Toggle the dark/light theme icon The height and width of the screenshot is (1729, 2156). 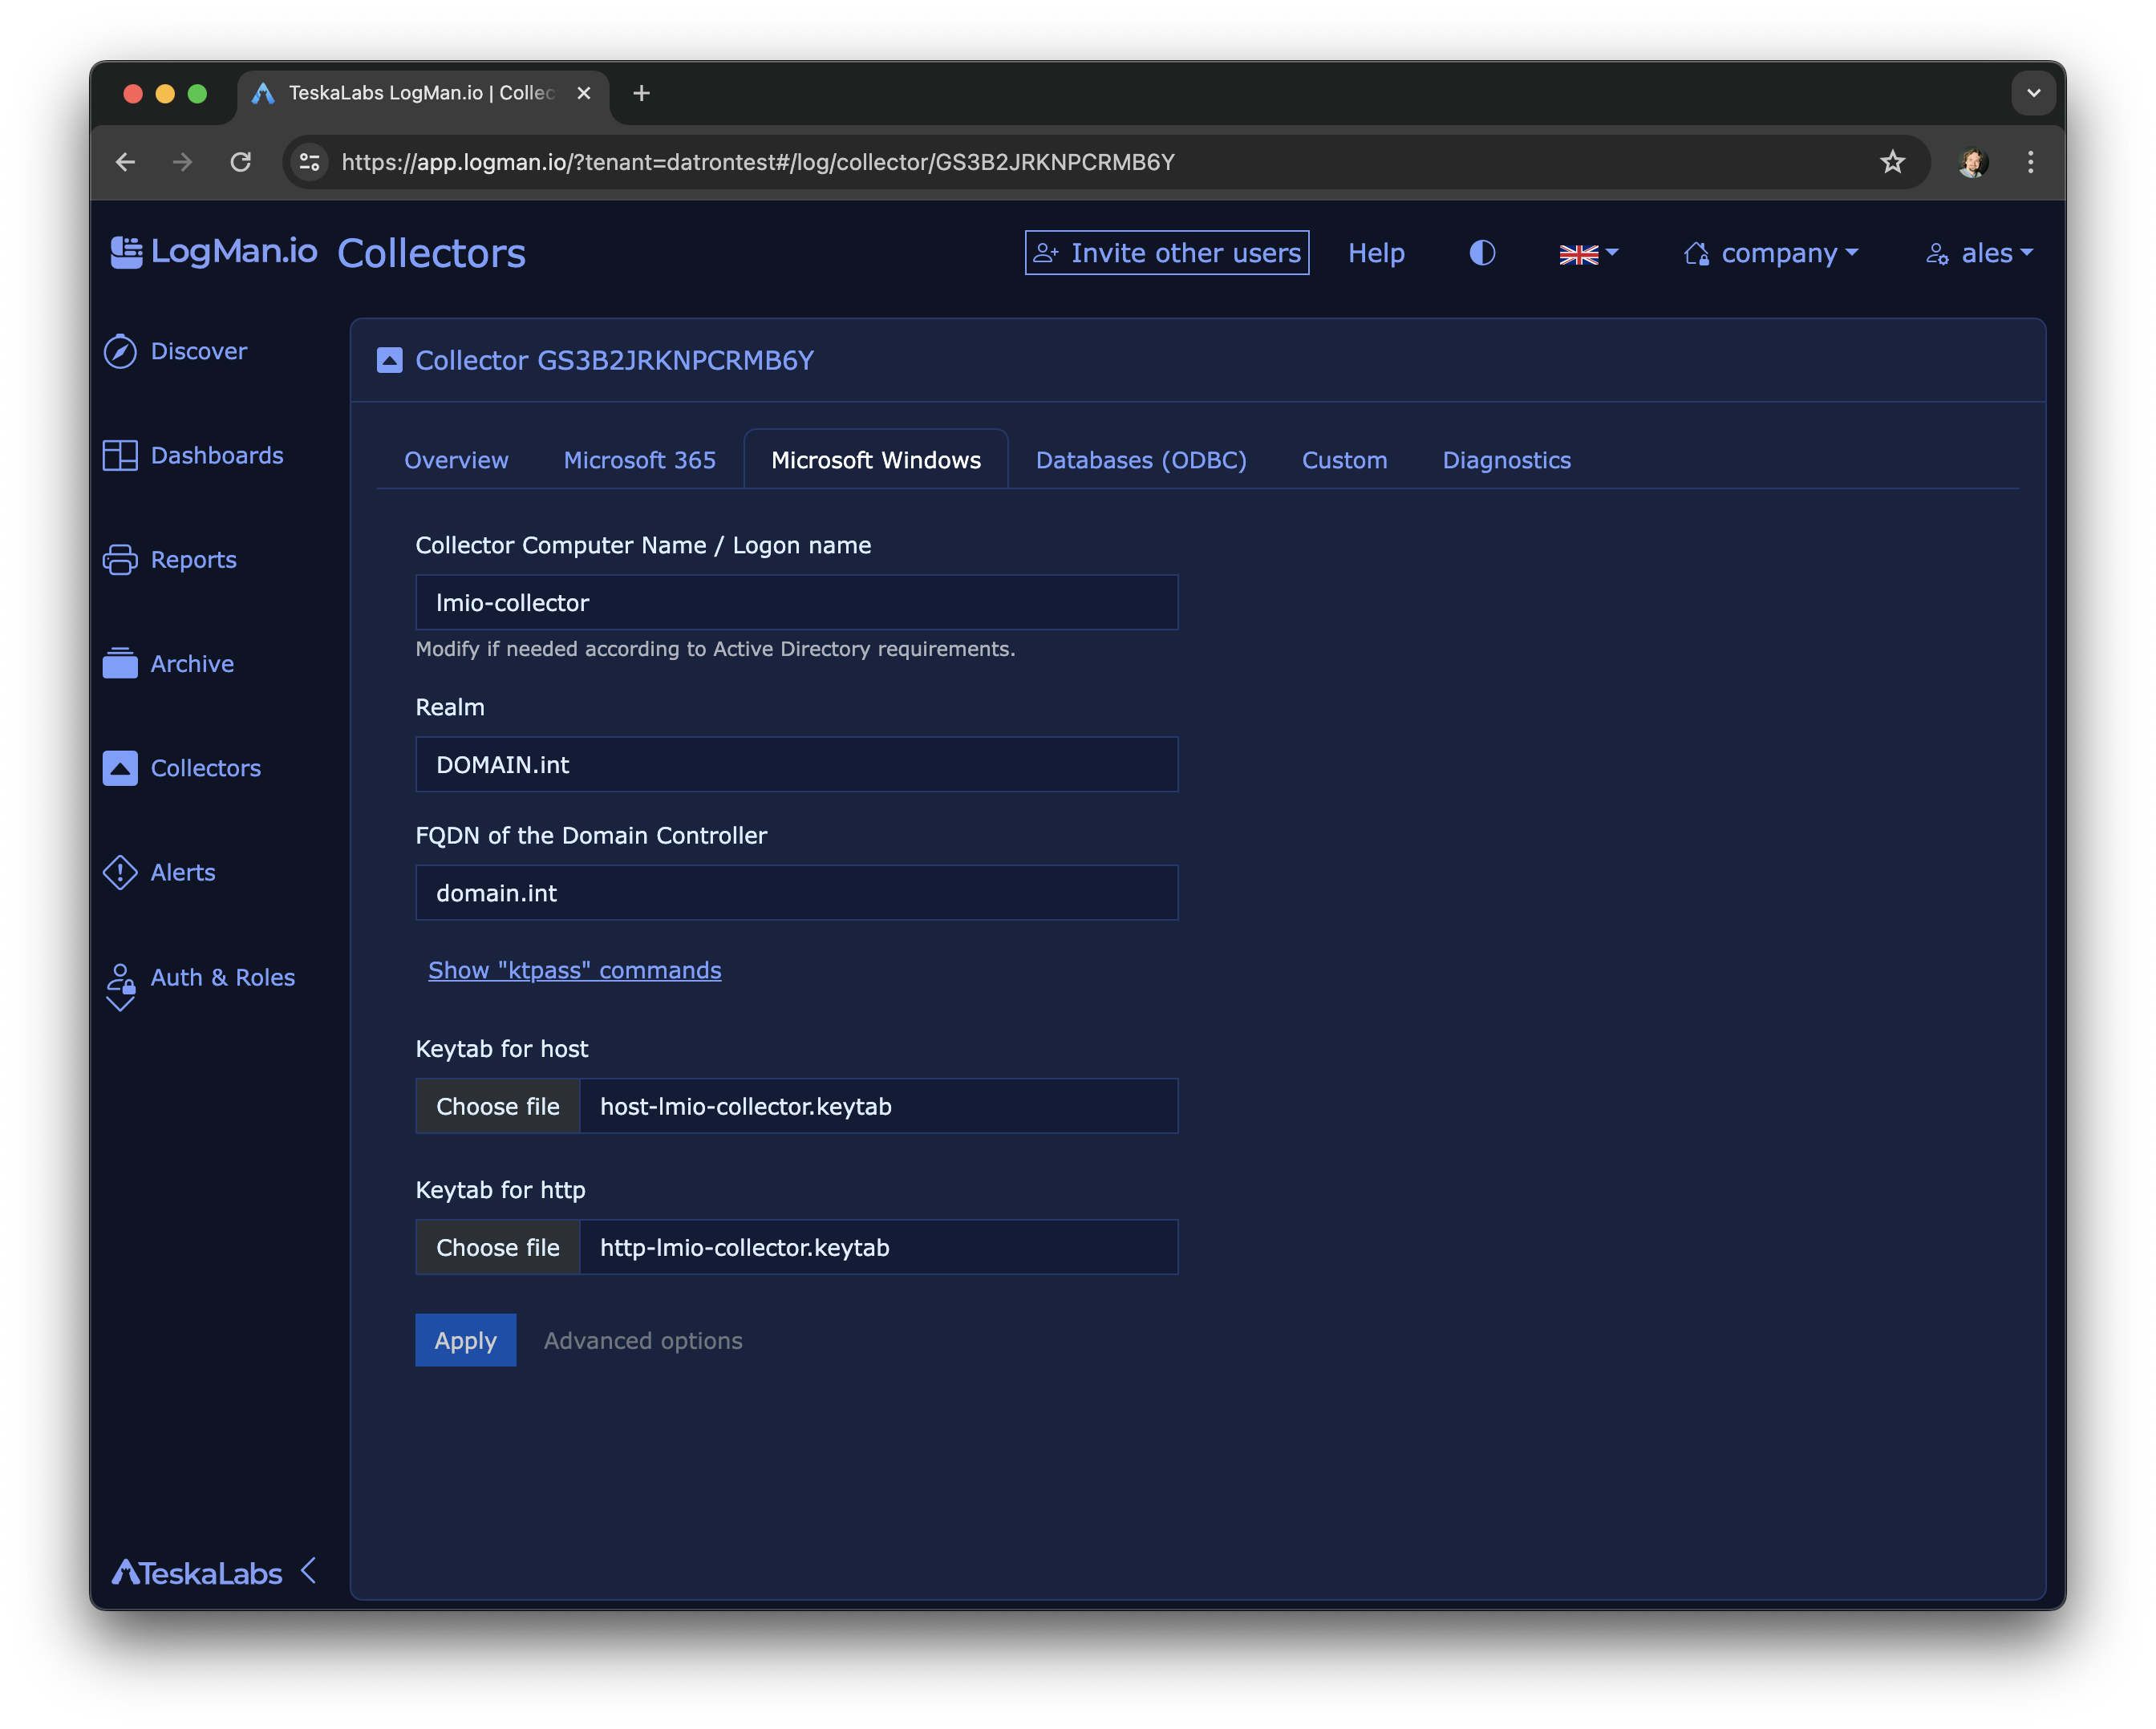coord(1482,253)
